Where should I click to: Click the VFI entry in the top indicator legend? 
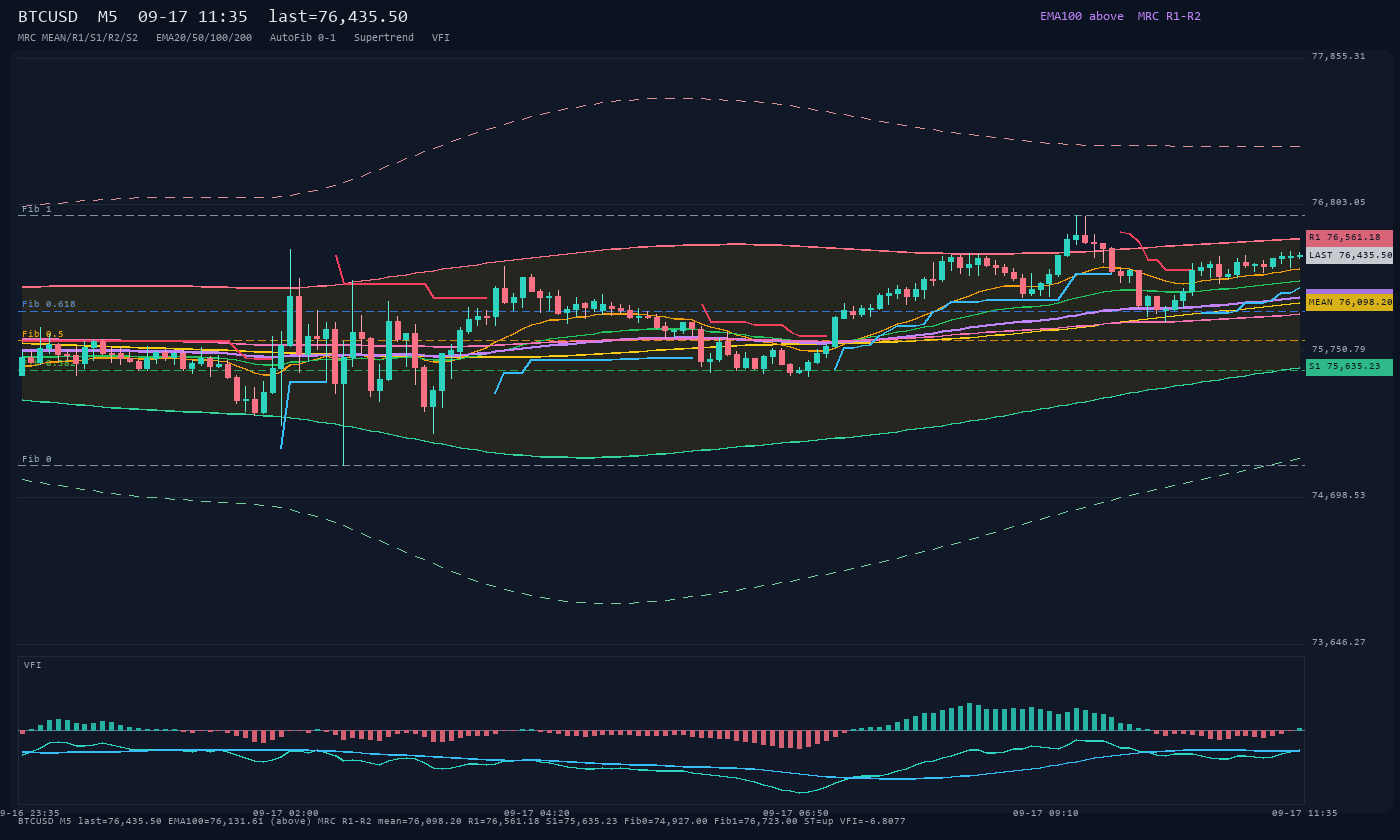pyautogui.click(x=441, y=38)
